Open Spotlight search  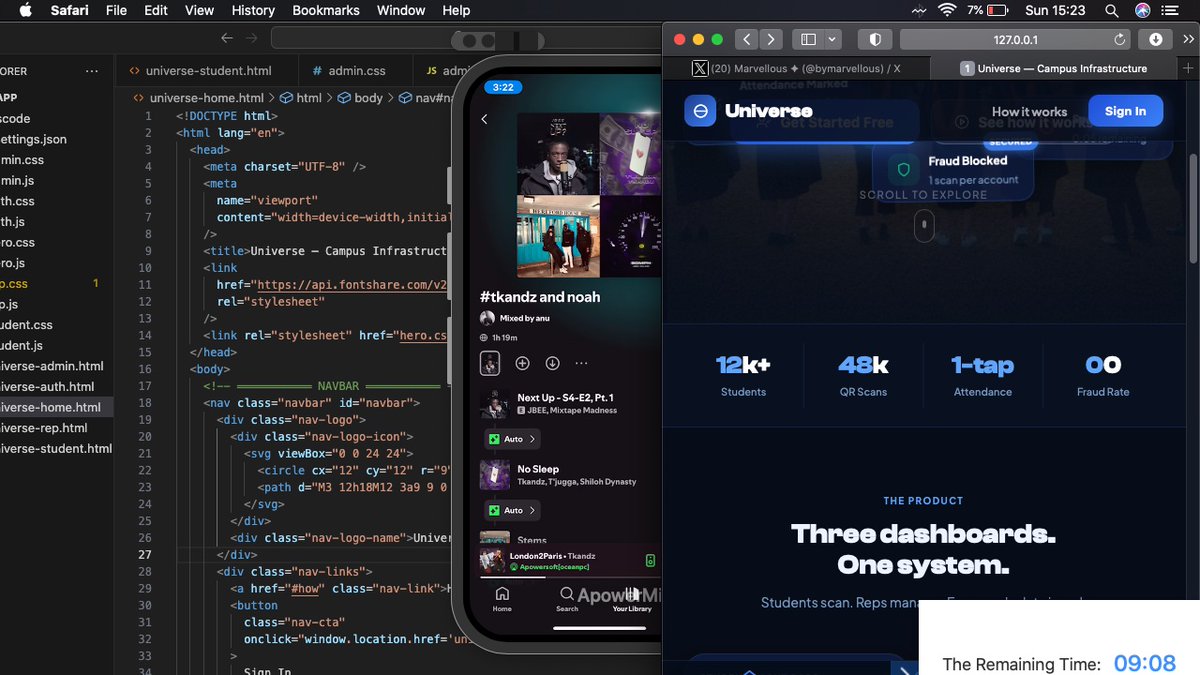[1111, 10]
